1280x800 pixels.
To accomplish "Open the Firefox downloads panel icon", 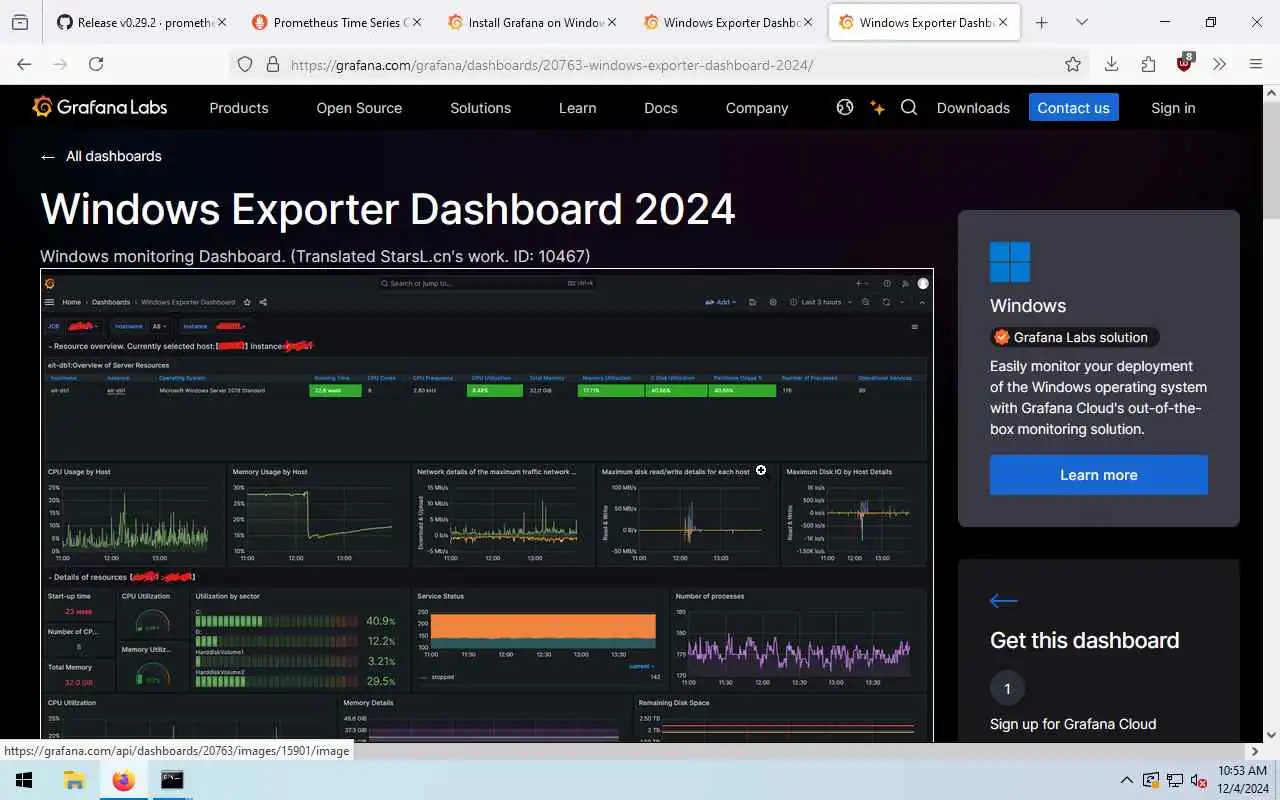I will coord(1111,64).
